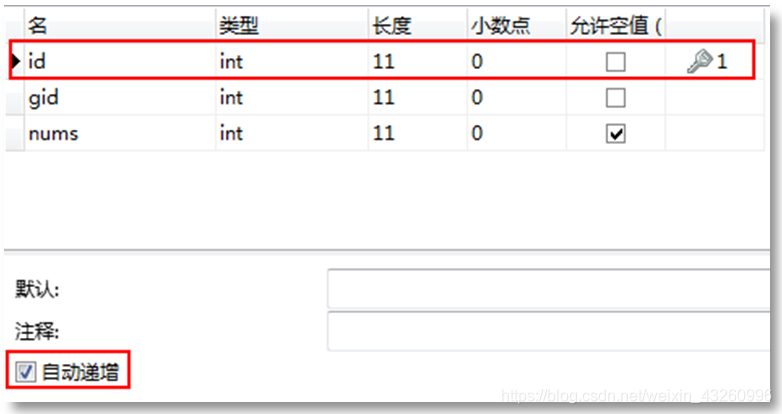Click the 允许空值 column header
The width and height of the screenshot is (782, 414).
pyautogui.click(x=615, y=25)
